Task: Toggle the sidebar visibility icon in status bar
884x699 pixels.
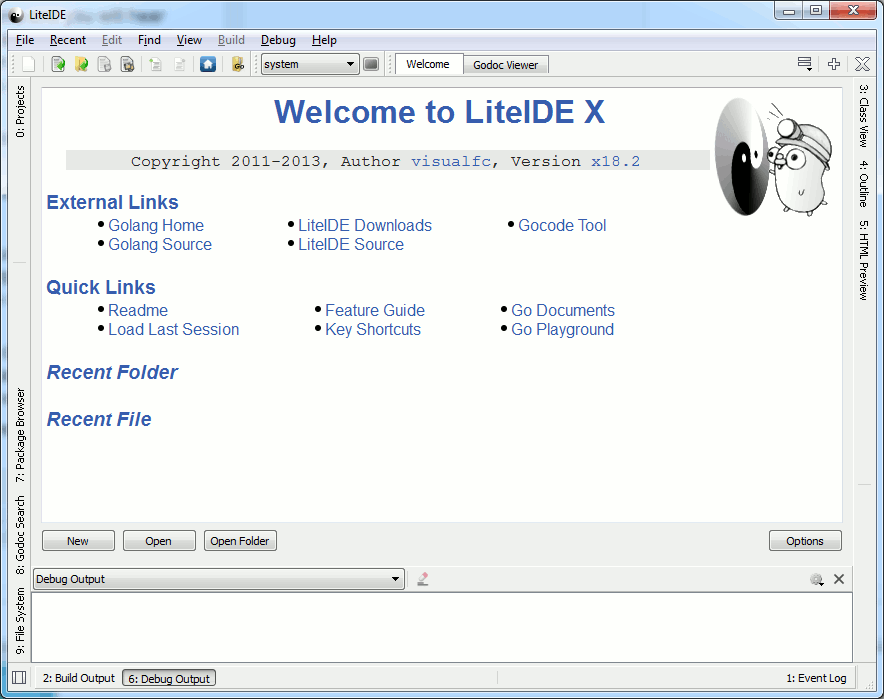Action: coord(19,678)
